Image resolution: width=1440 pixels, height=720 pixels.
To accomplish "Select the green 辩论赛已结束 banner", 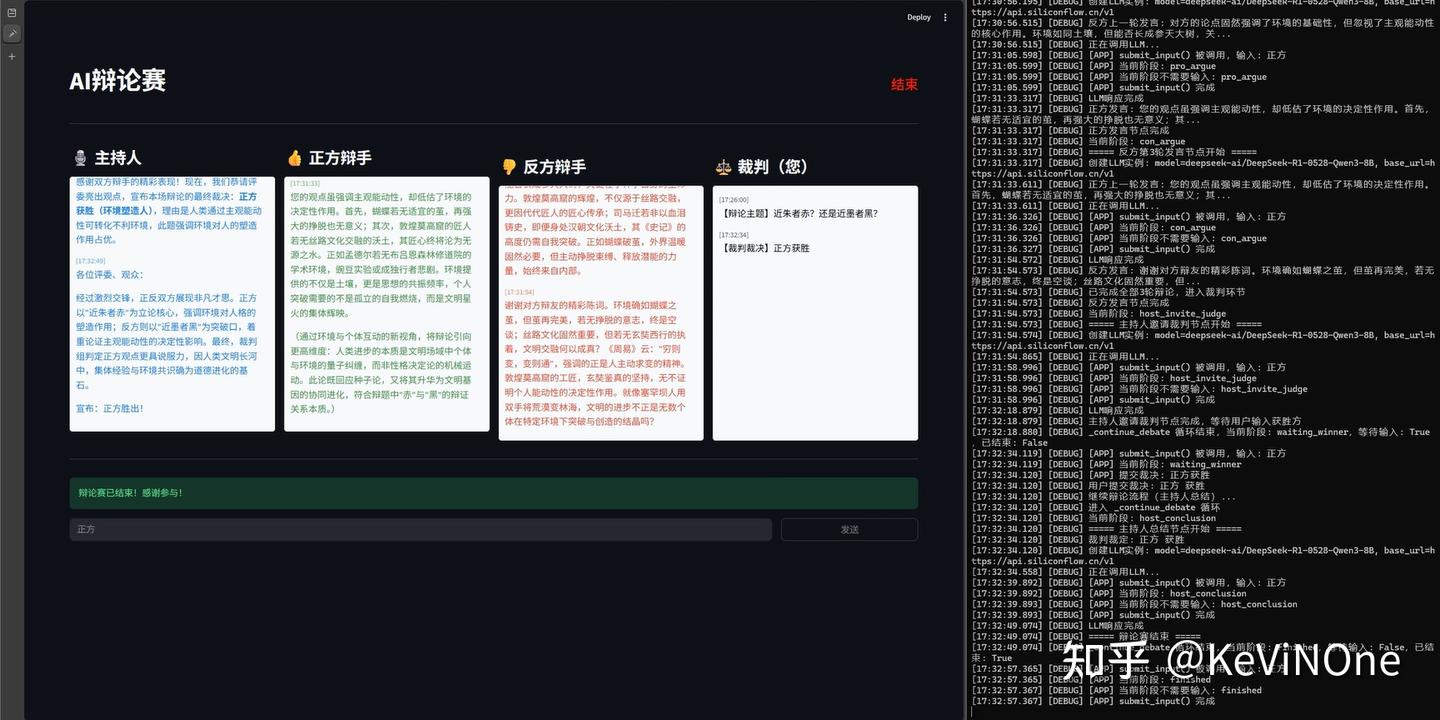I will tap(493, 492).
